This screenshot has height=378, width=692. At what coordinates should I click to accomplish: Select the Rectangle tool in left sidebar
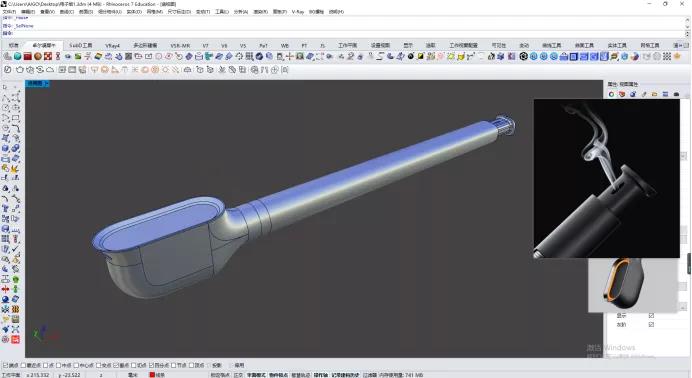point(15,118)
